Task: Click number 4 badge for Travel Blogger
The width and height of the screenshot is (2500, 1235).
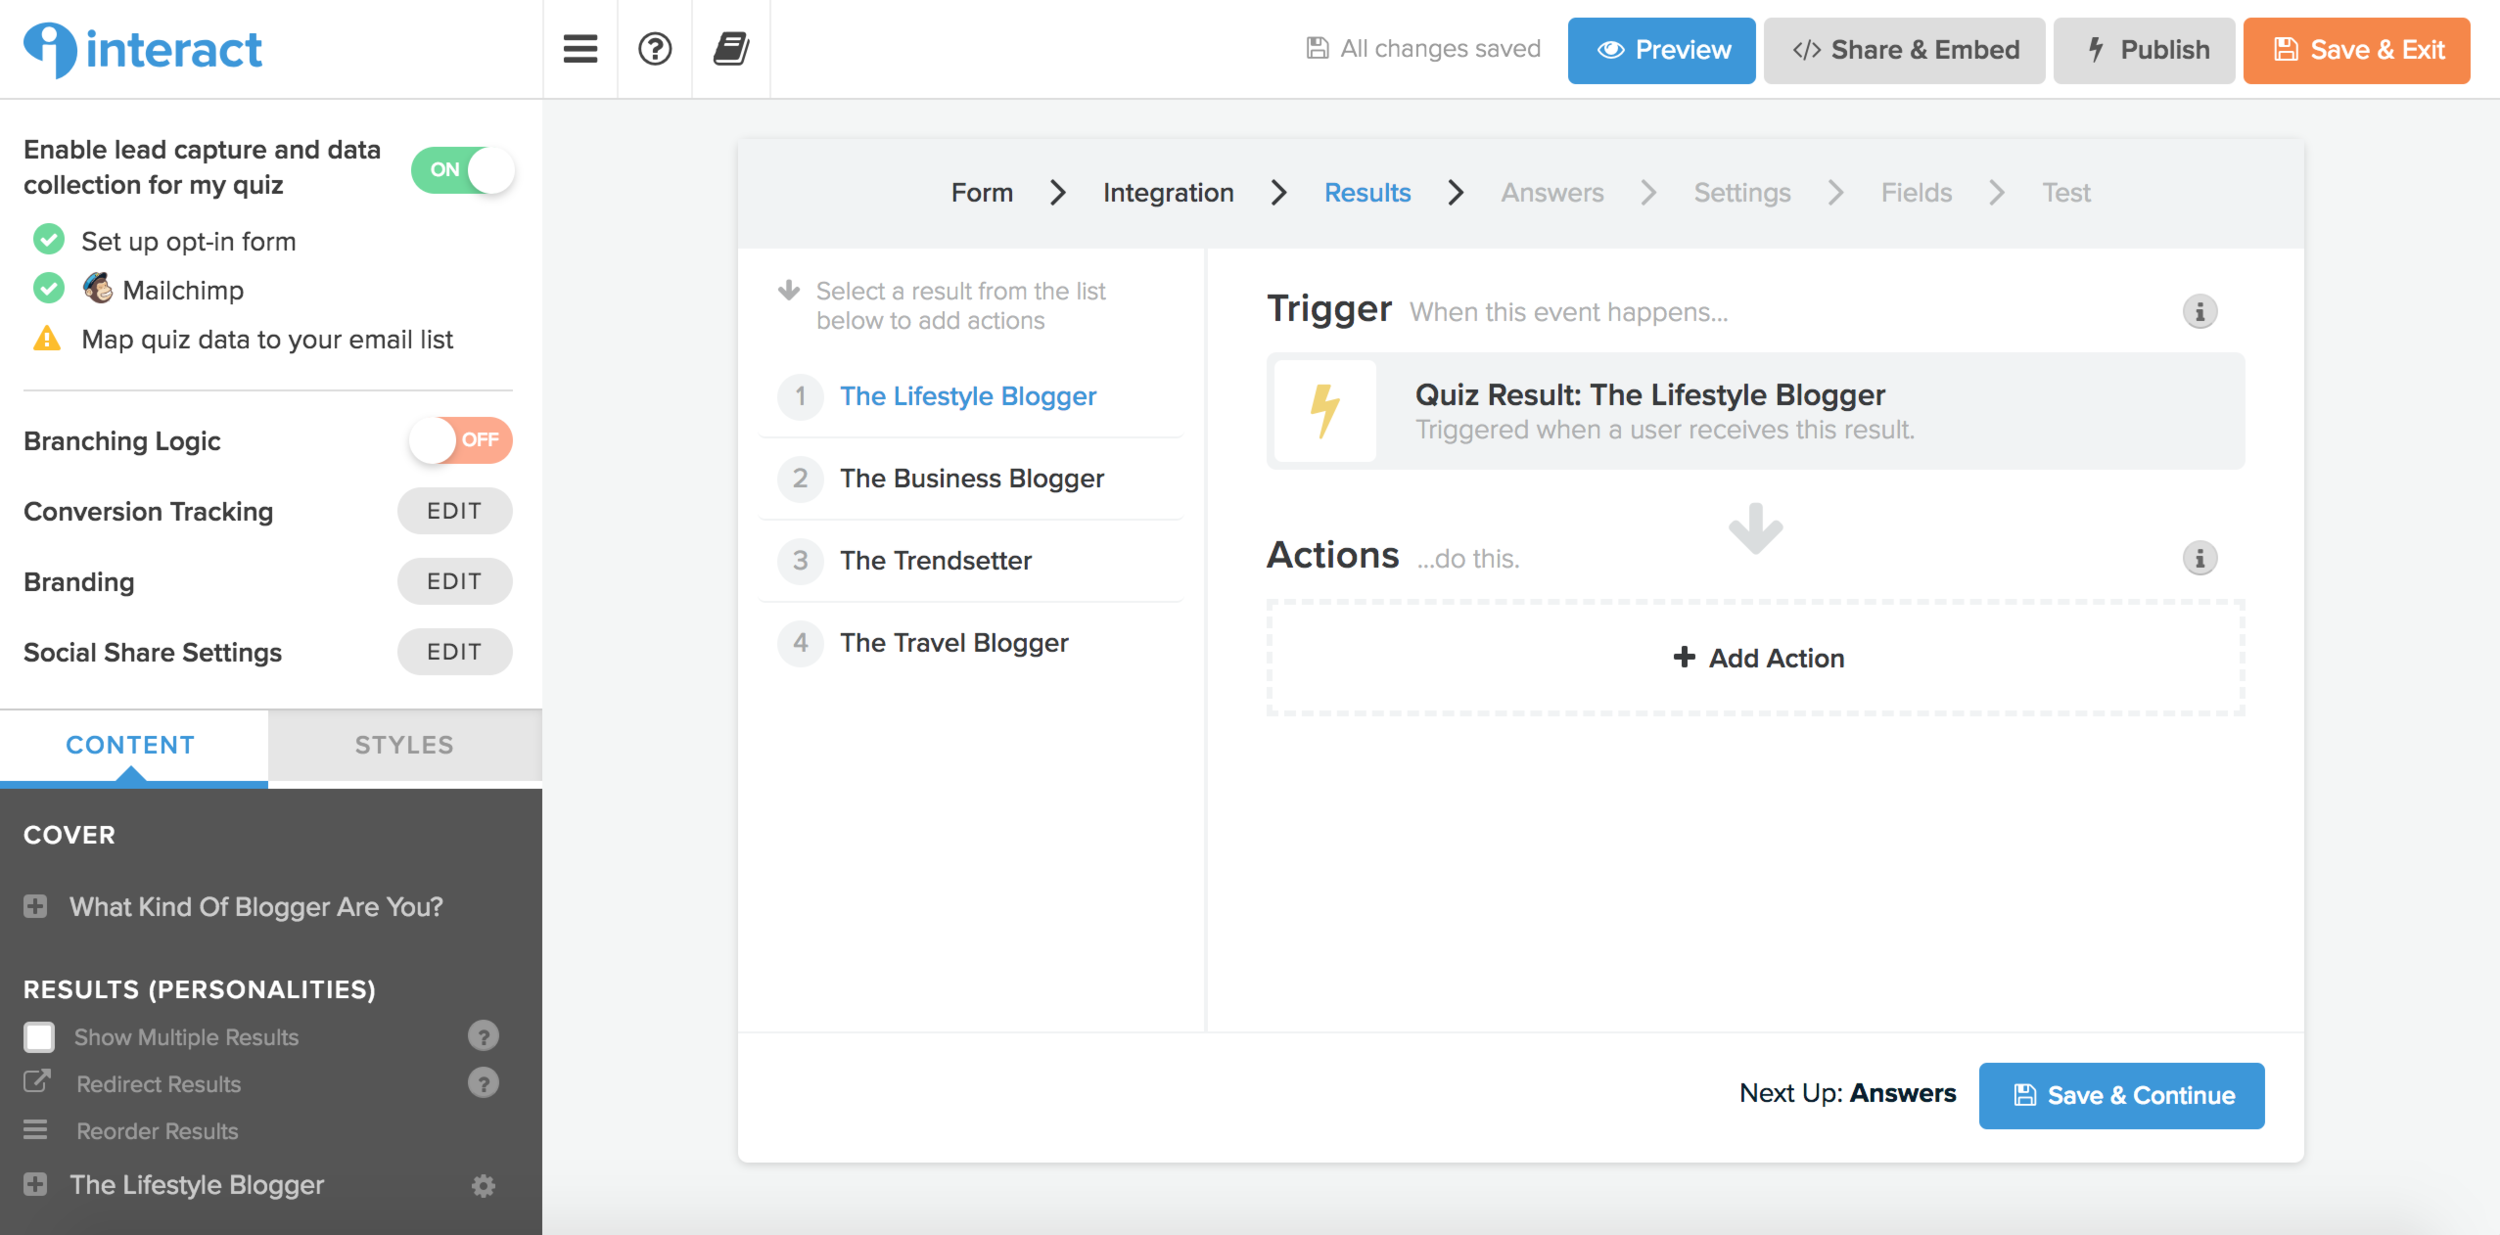Action: tap(800, 642)
